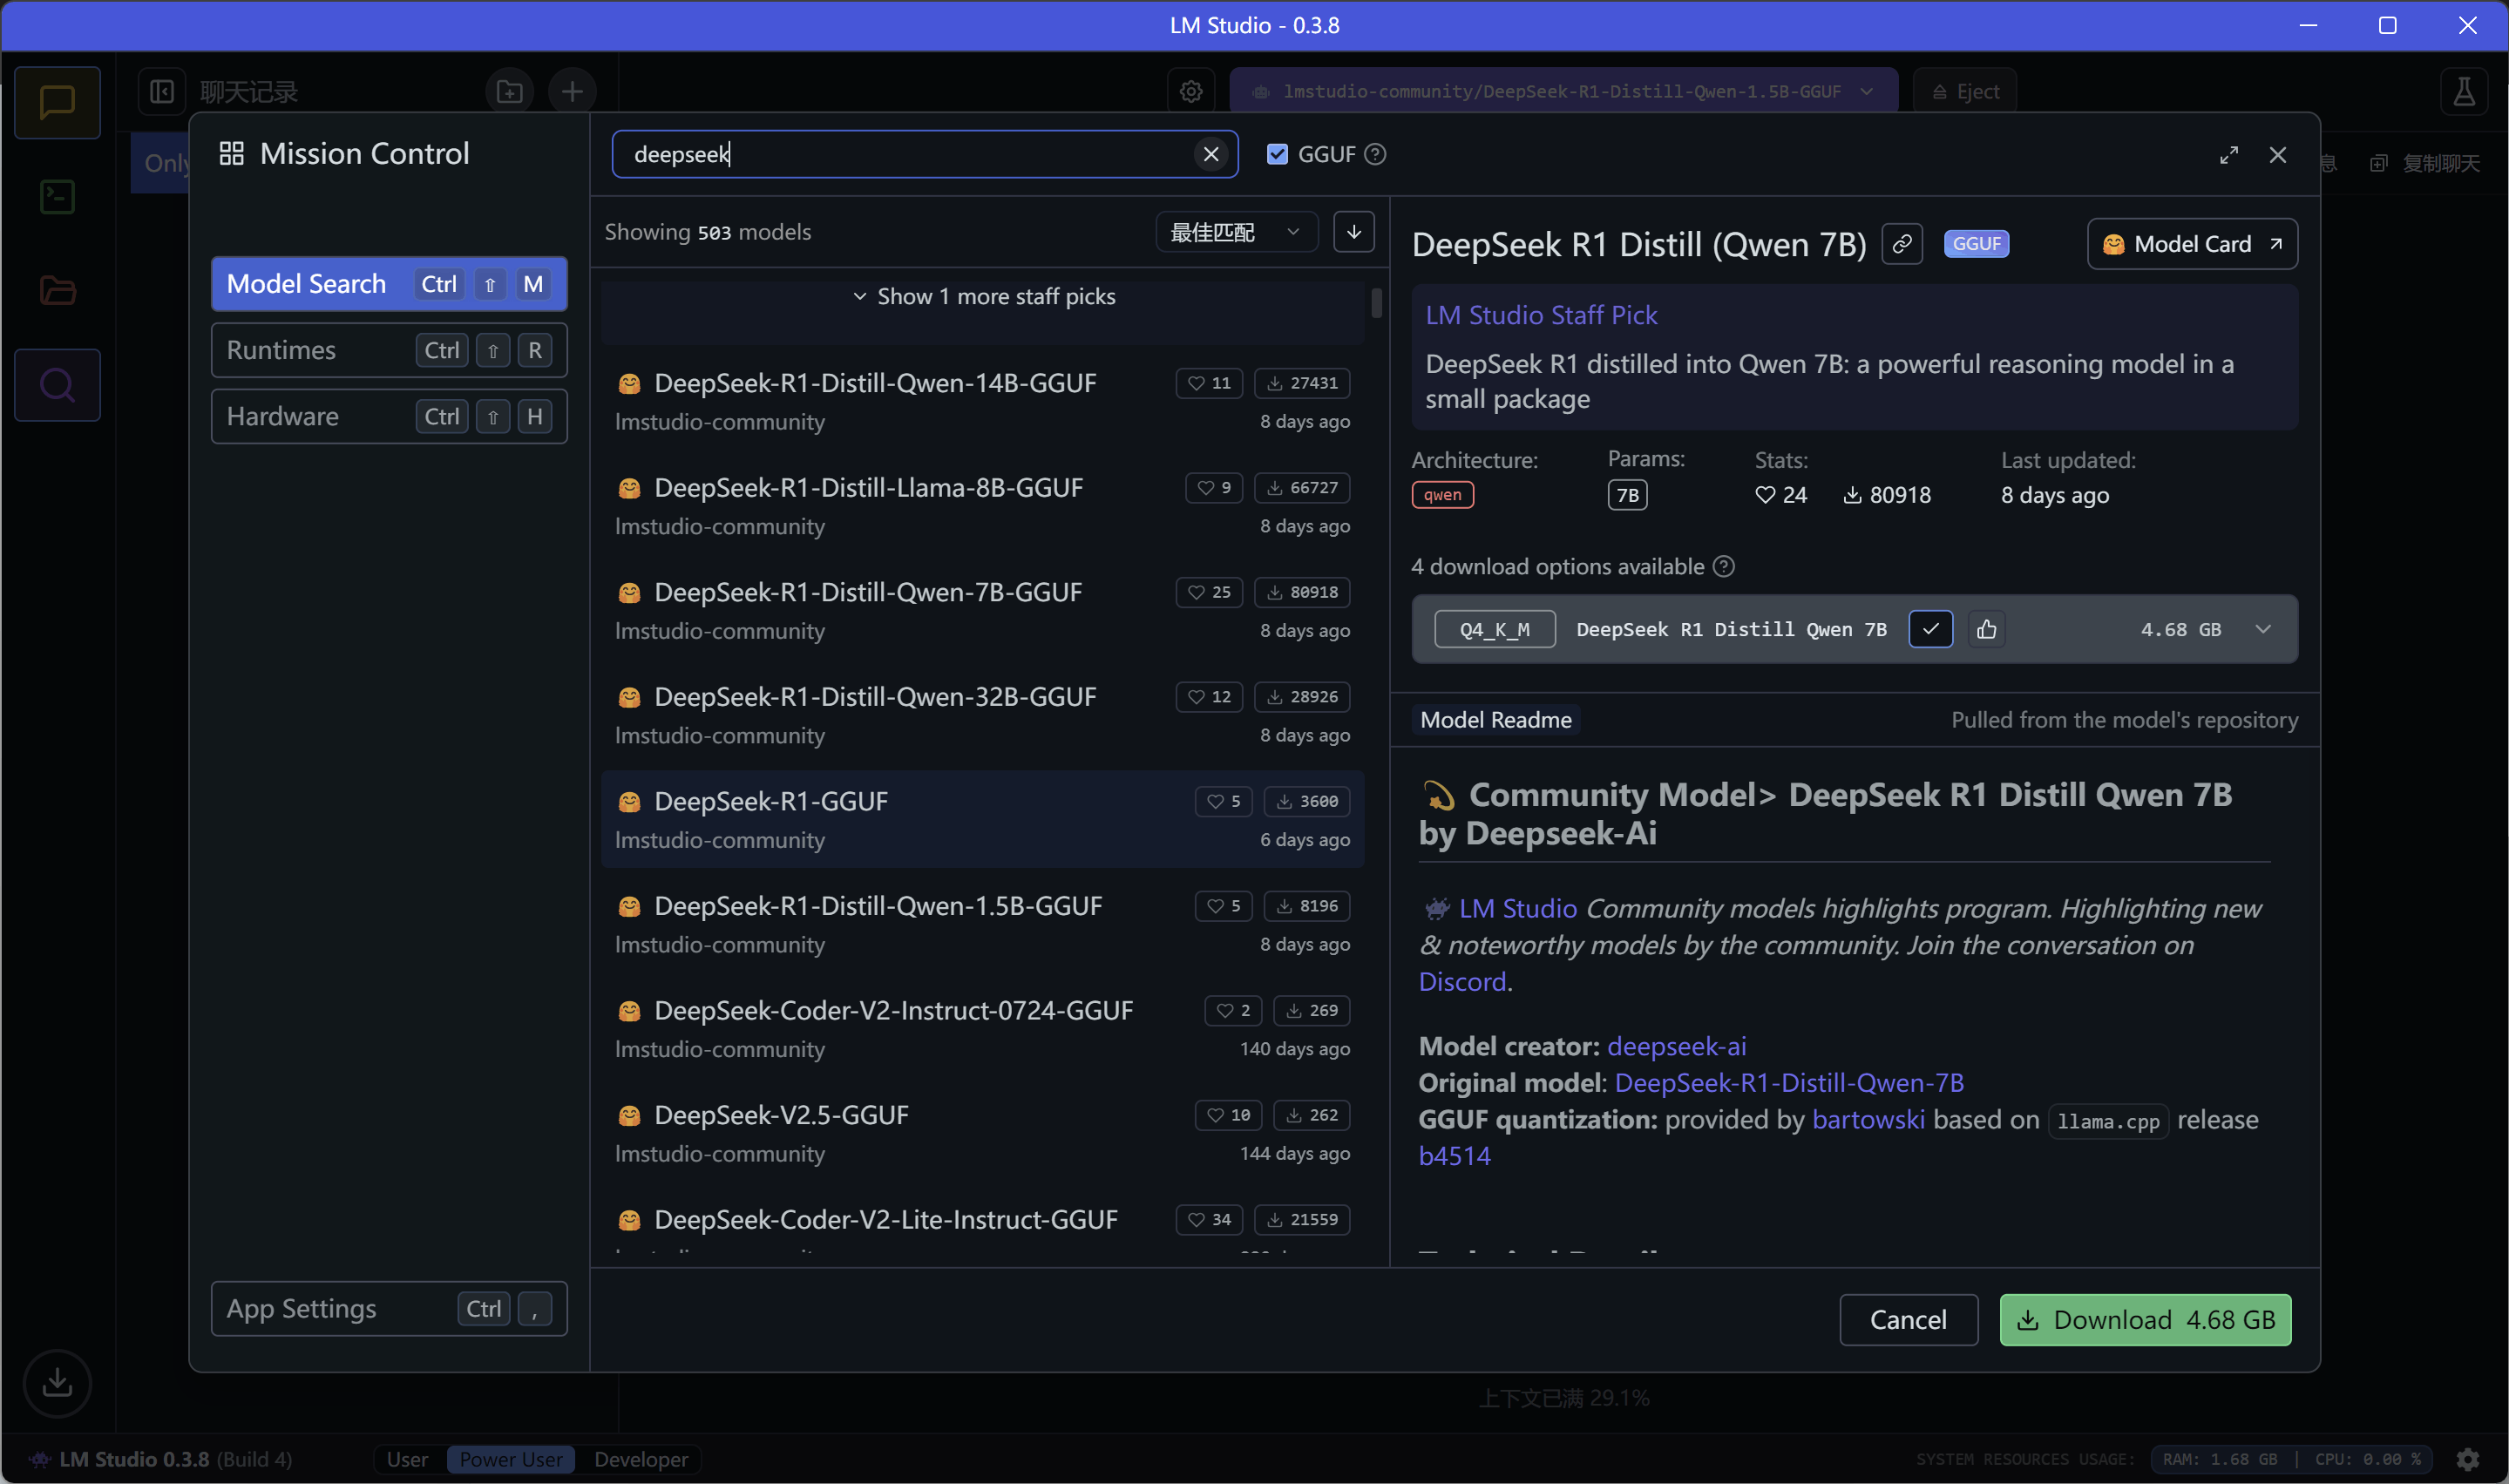
Task: Expand the Q4_K_M download options chevron
Action: tap(2263, 629)
